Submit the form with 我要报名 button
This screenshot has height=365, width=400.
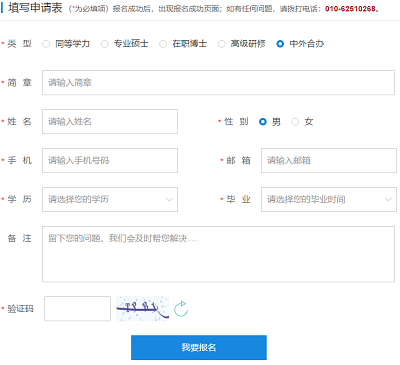(x=199, y=347)
